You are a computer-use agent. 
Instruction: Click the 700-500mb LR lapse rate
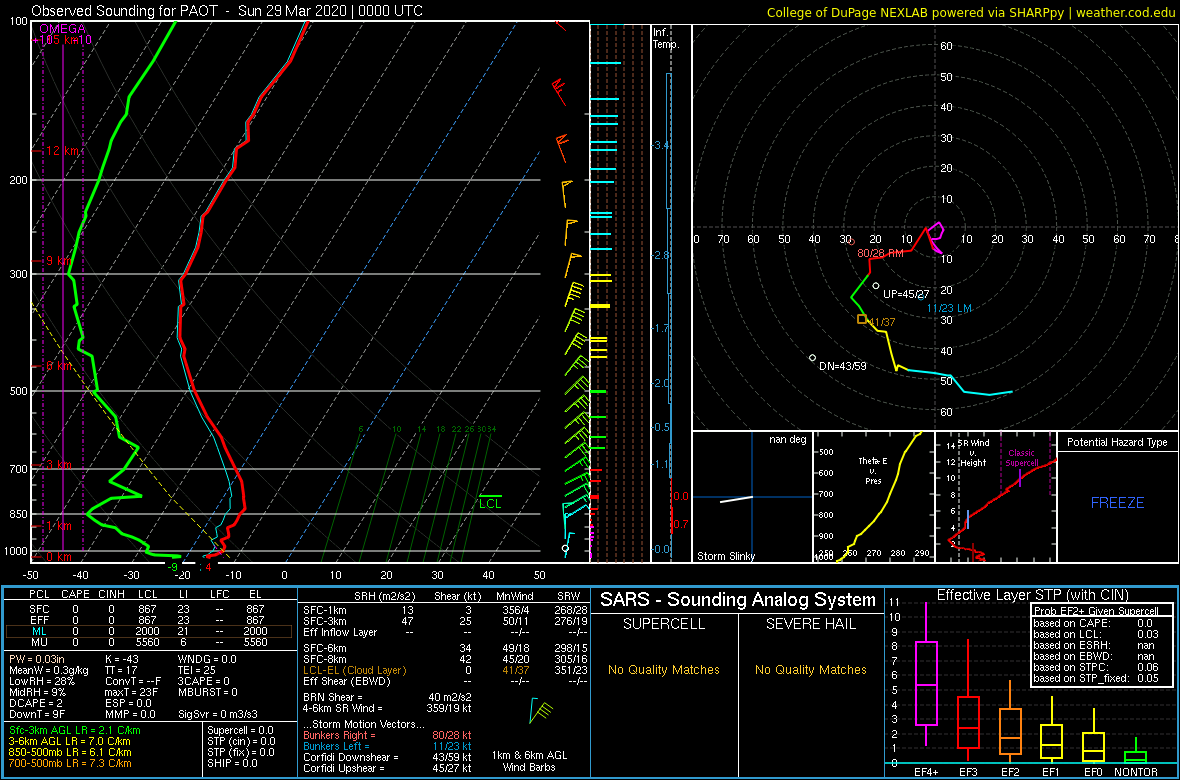point(71,763)
